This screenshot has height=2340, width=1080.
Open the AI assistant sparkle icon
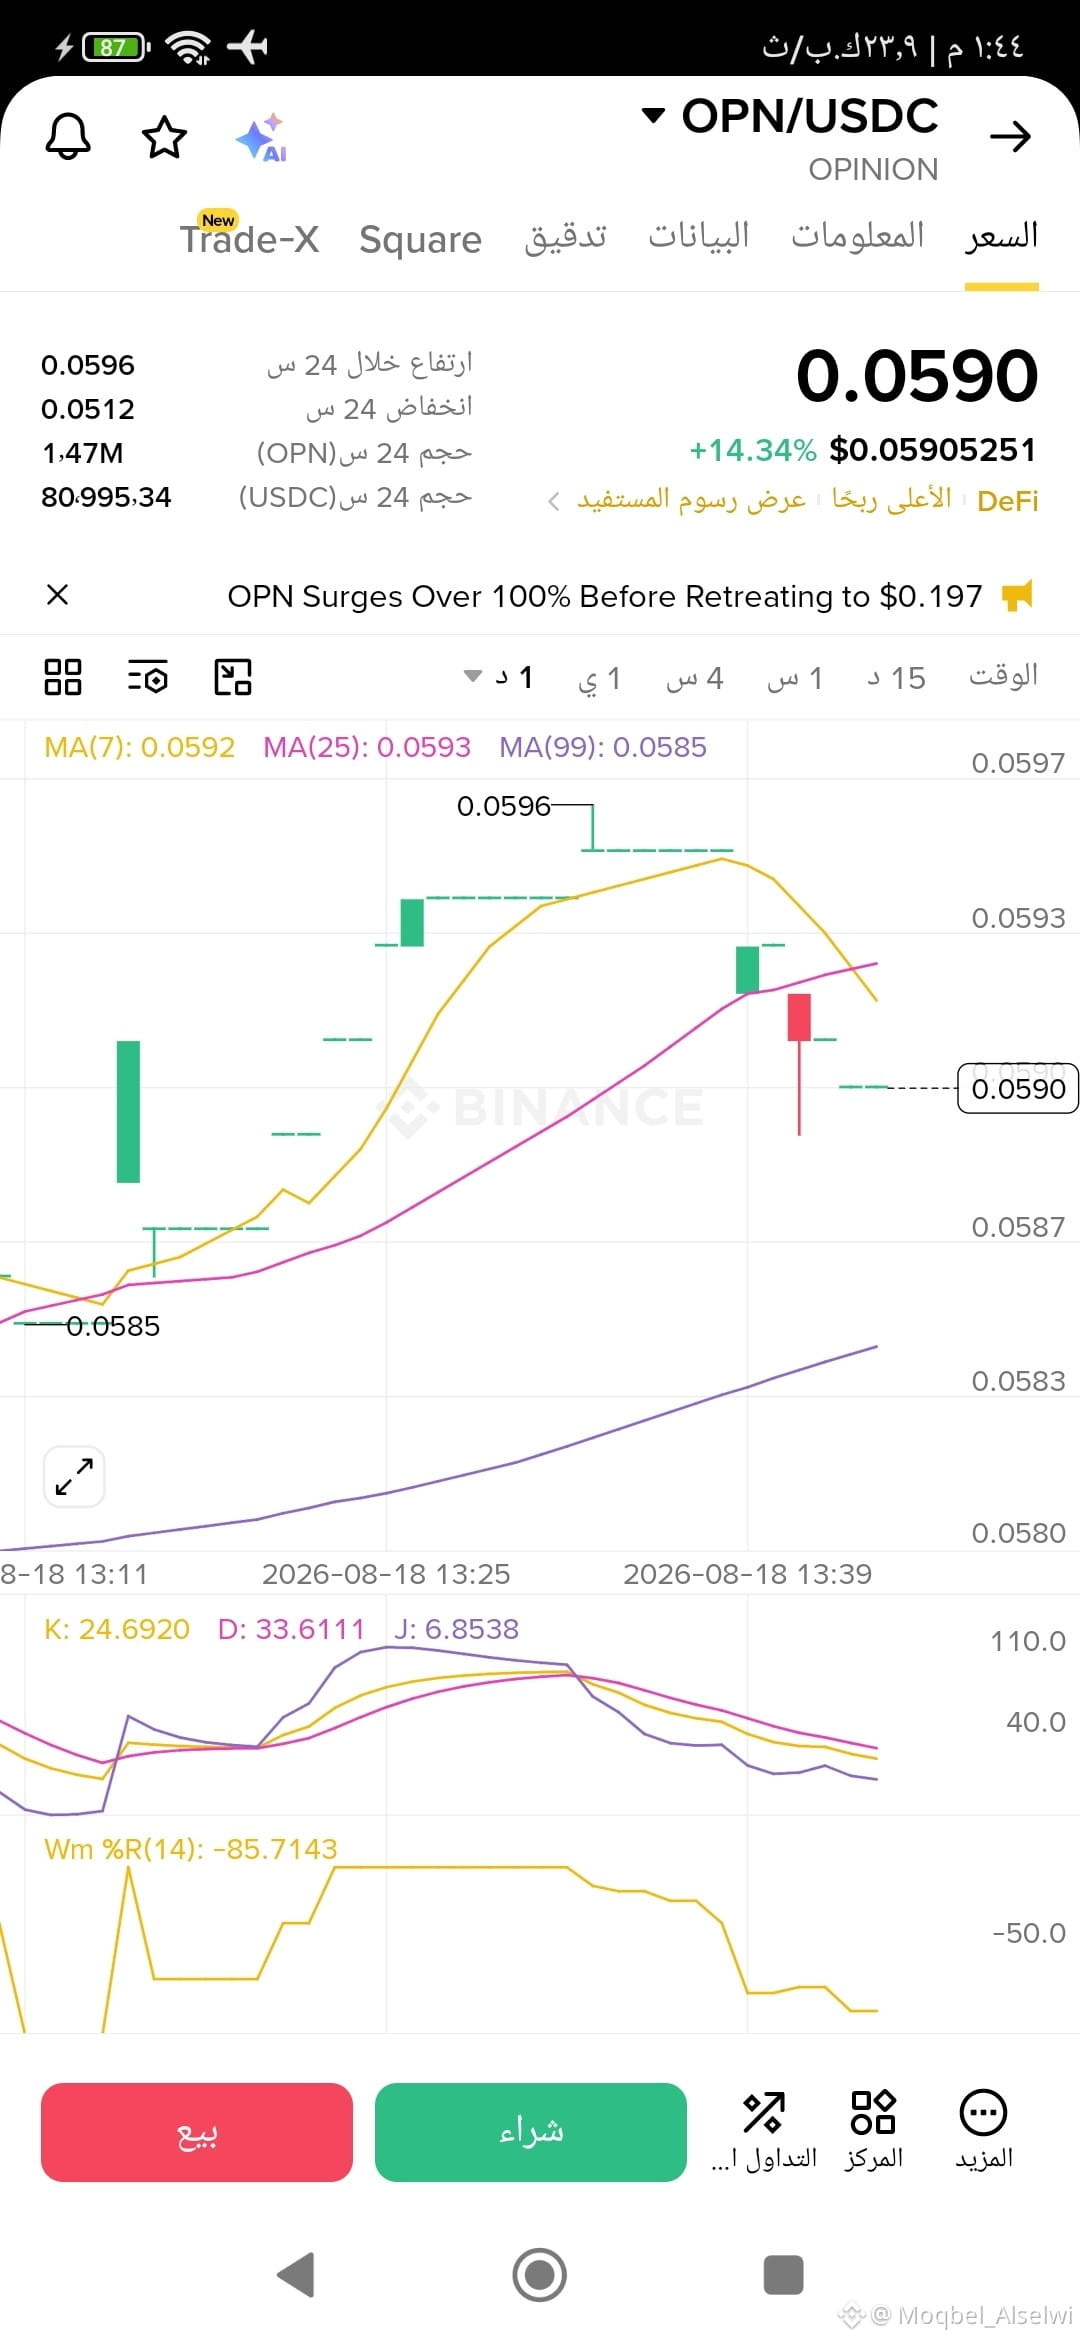pyautogui.click(x=261, y=137)
